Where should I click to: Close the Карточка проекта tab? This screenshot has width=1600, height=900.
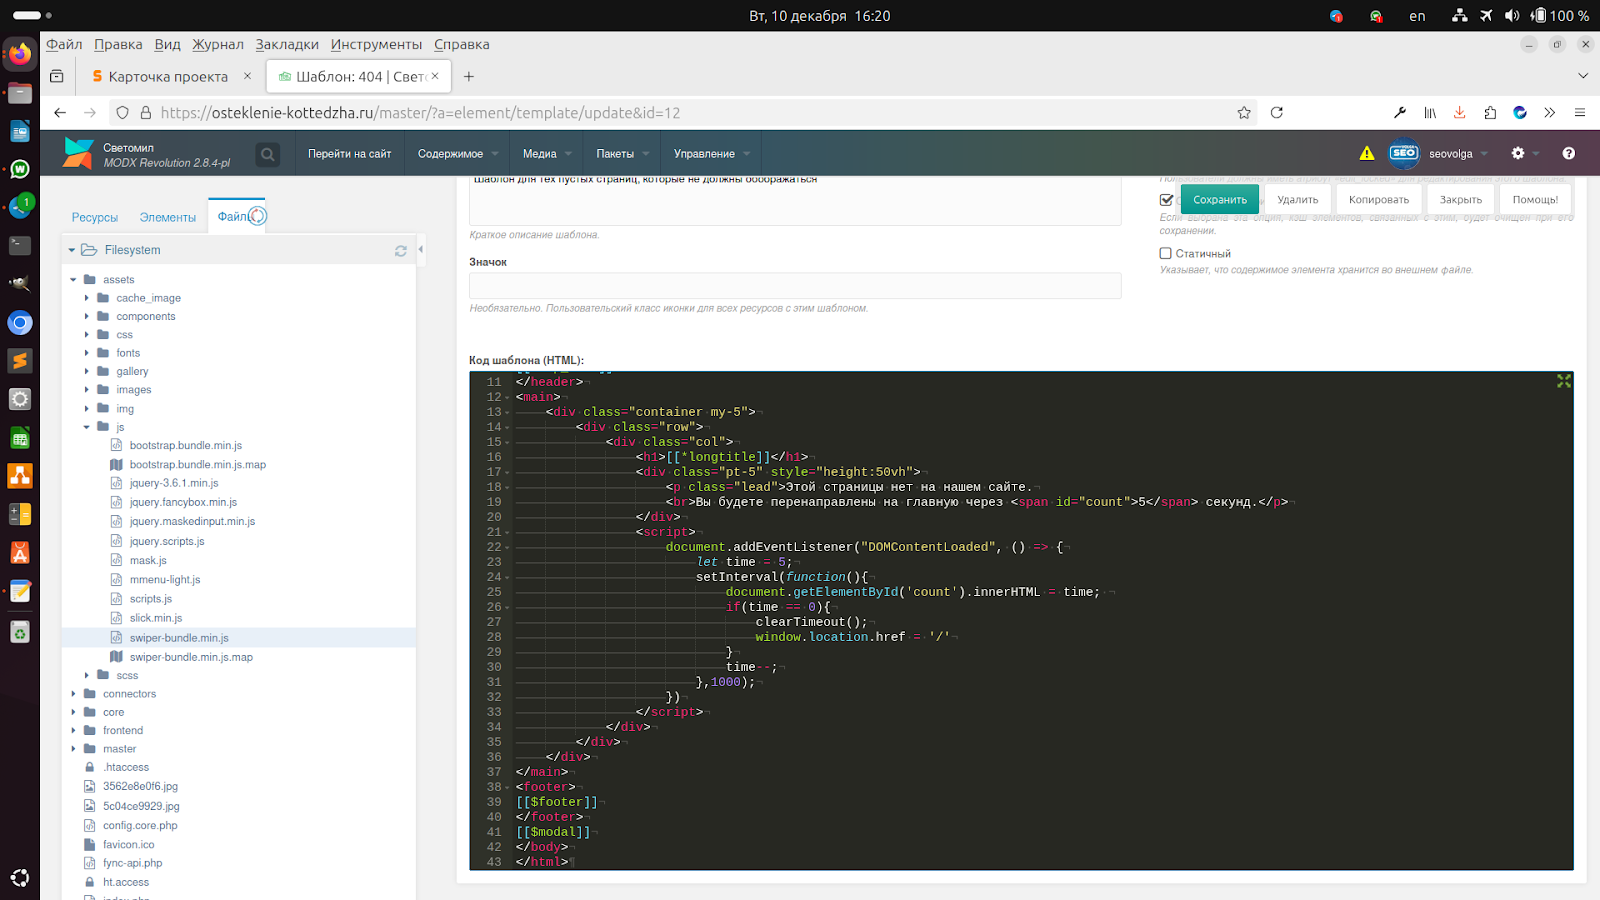[x=248, y=76]
